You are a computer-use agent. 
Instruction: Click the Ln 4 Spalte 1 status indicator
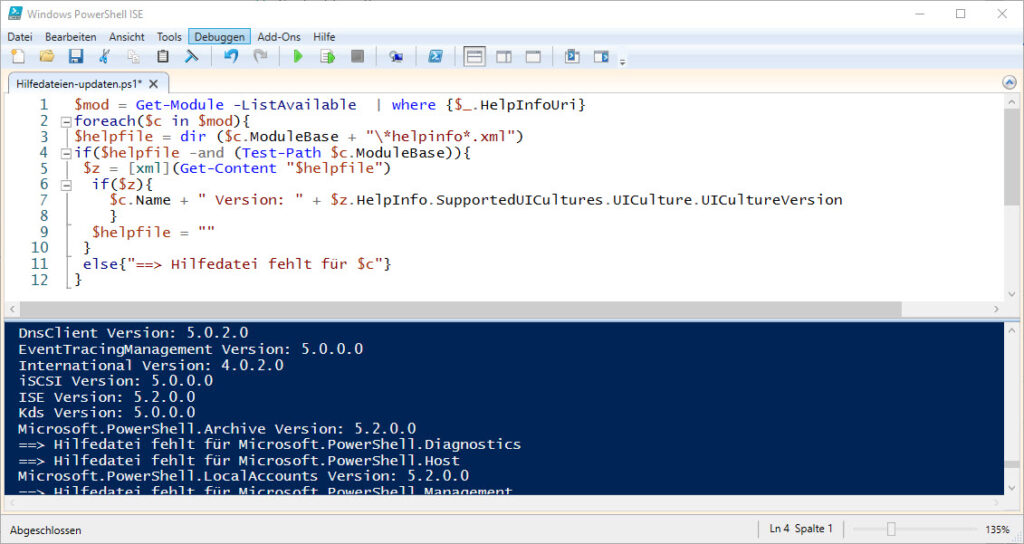[x=801, y=529]
